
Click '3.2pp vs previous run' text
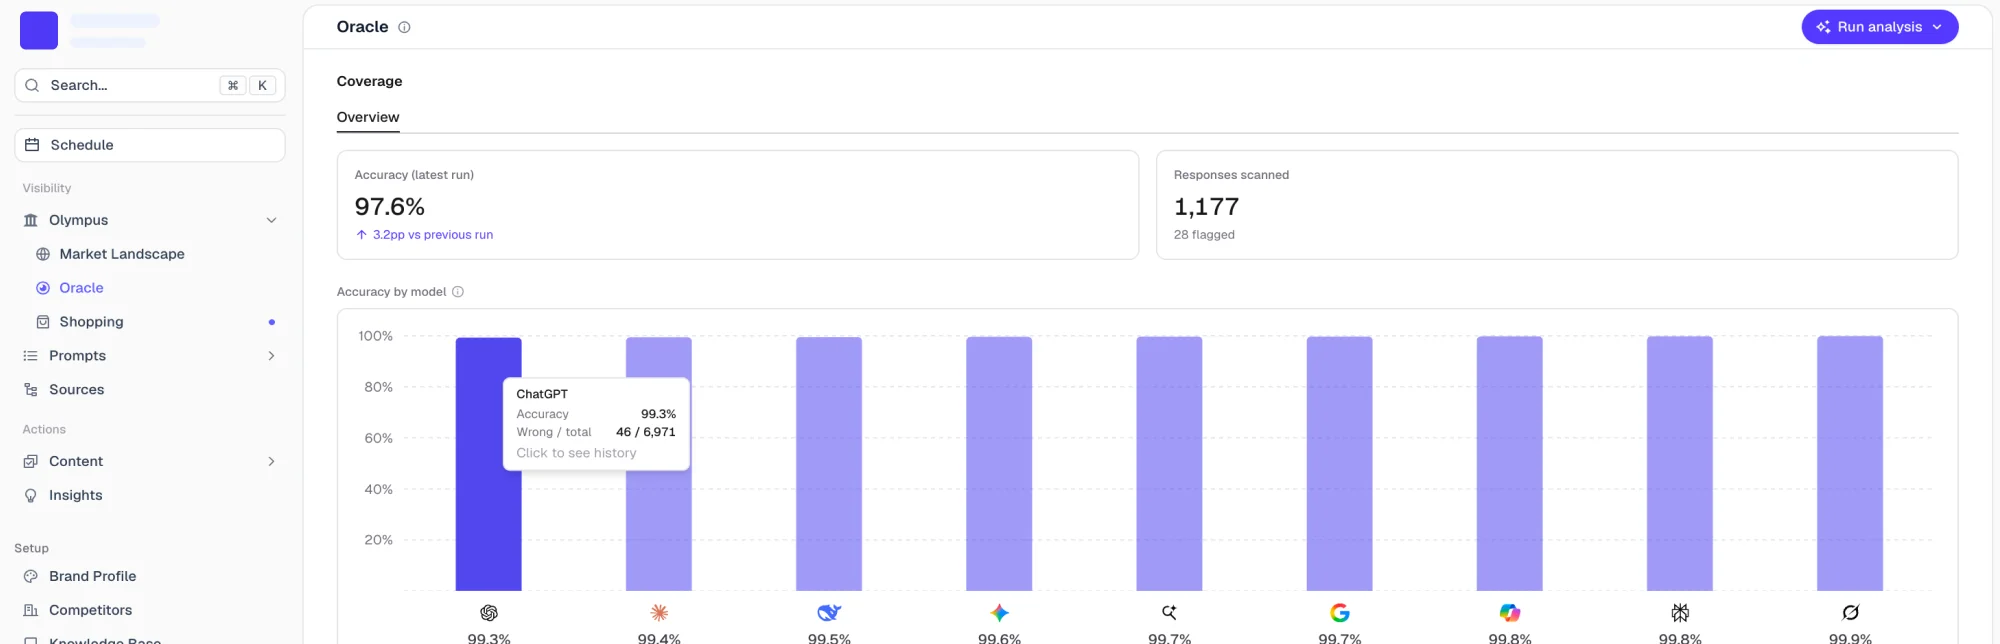click(x=433, y=235)
